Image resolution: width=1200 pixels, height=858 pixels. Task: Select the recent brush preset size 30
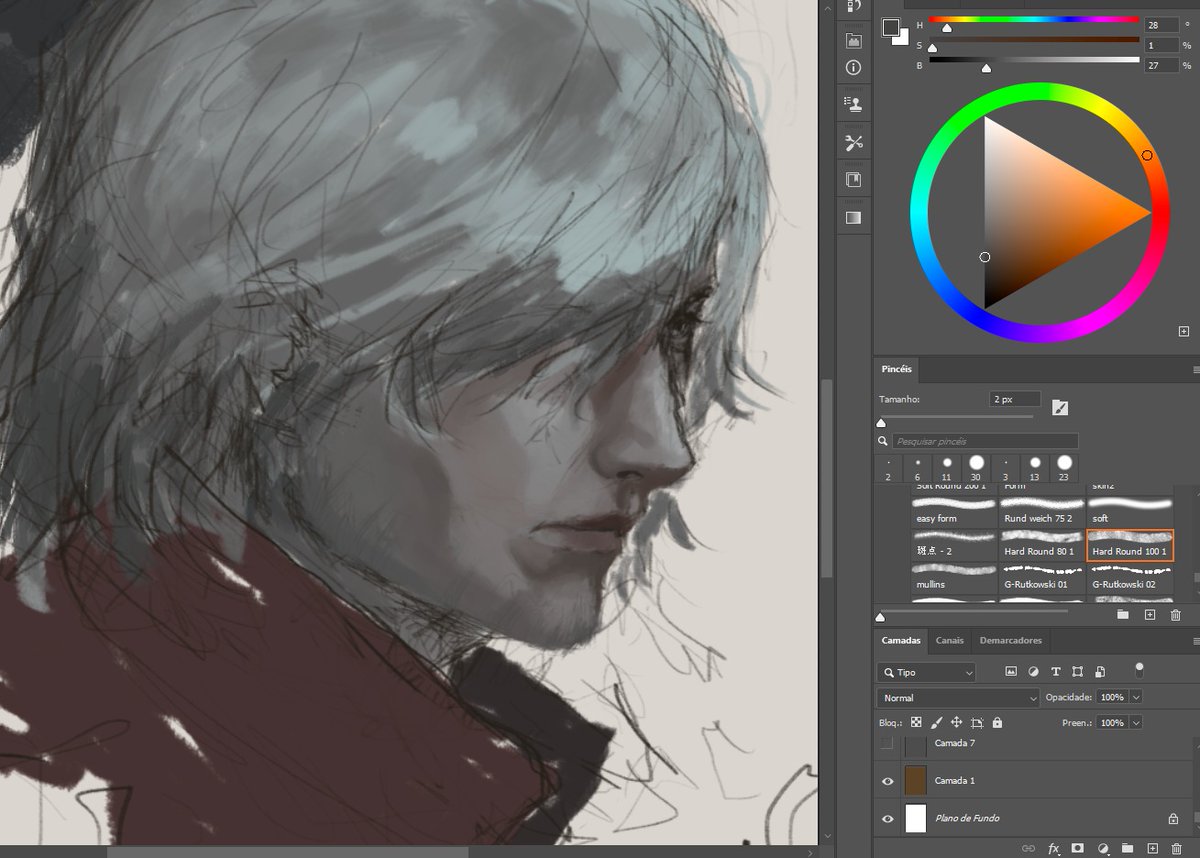click(976, 470)
